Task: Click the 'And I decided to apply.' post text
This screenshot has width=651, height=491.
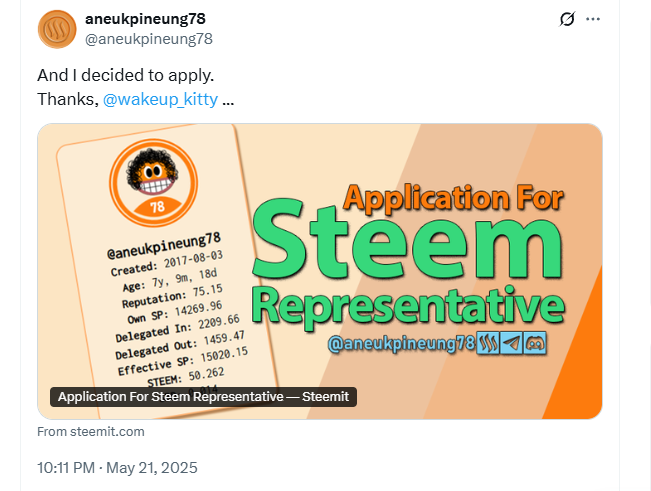Action: [126, 75]
